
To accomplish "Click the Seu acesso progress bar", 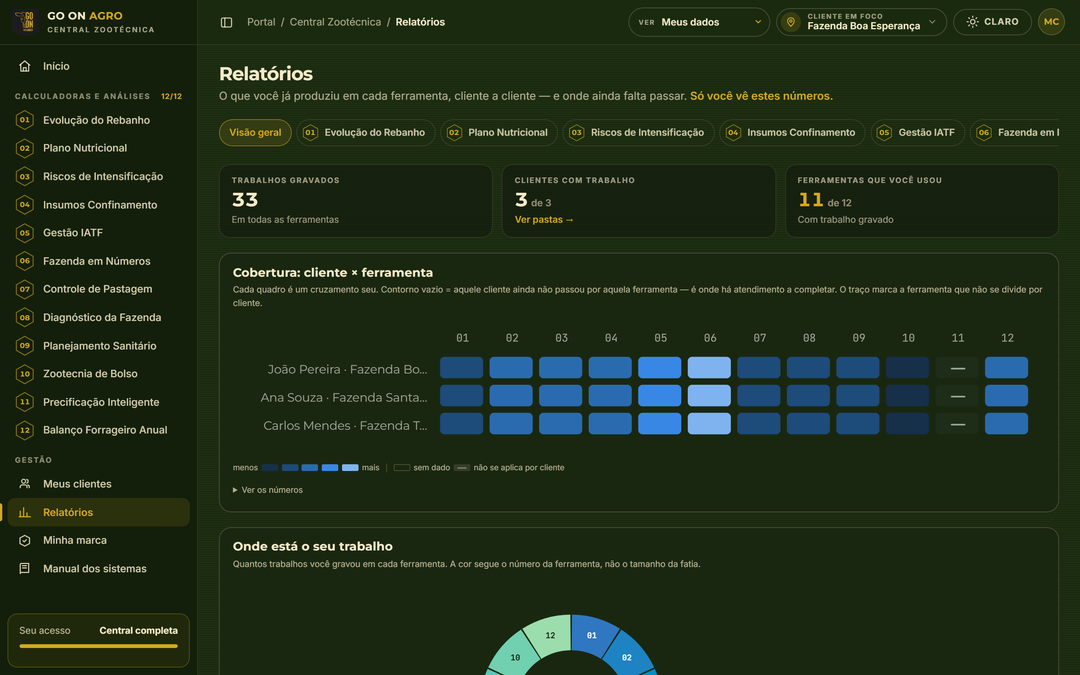I will pos(98,646).
